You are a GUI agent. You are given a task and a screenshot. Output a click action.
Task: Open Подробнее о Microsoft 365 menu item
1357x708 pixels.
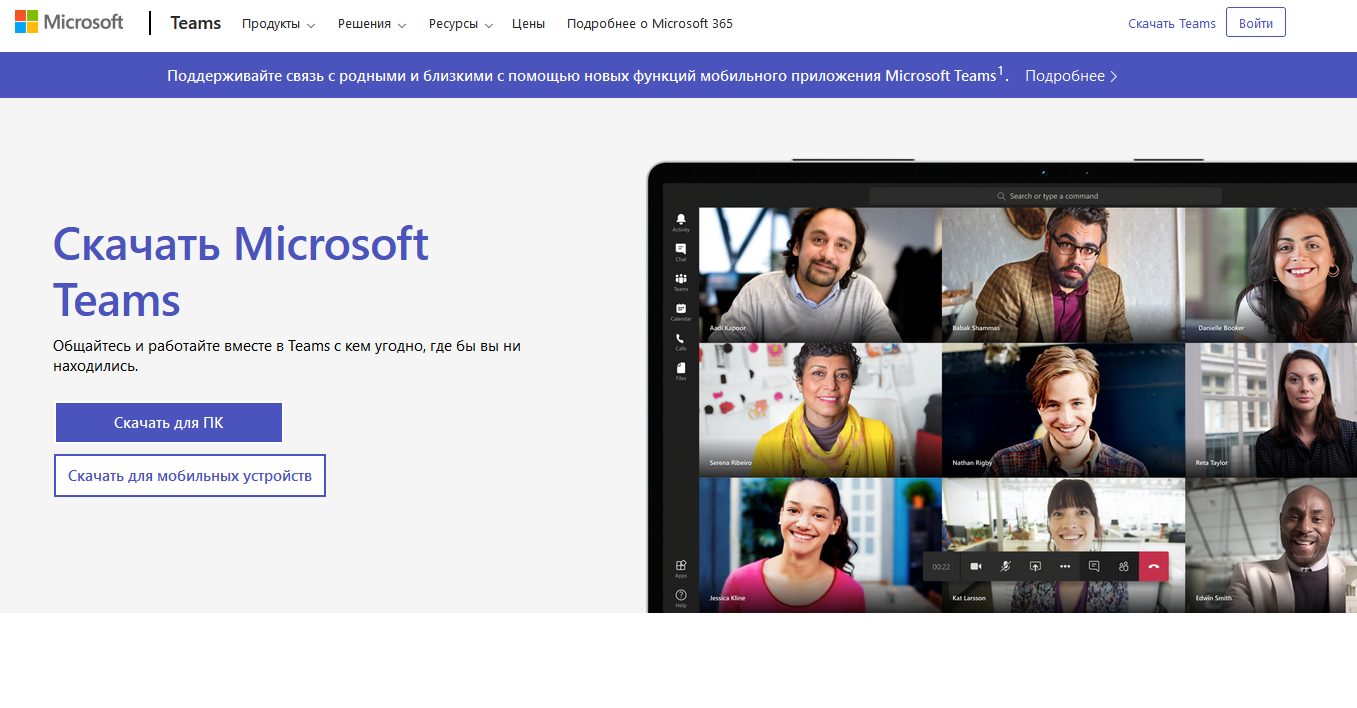[x=649, y=24]
